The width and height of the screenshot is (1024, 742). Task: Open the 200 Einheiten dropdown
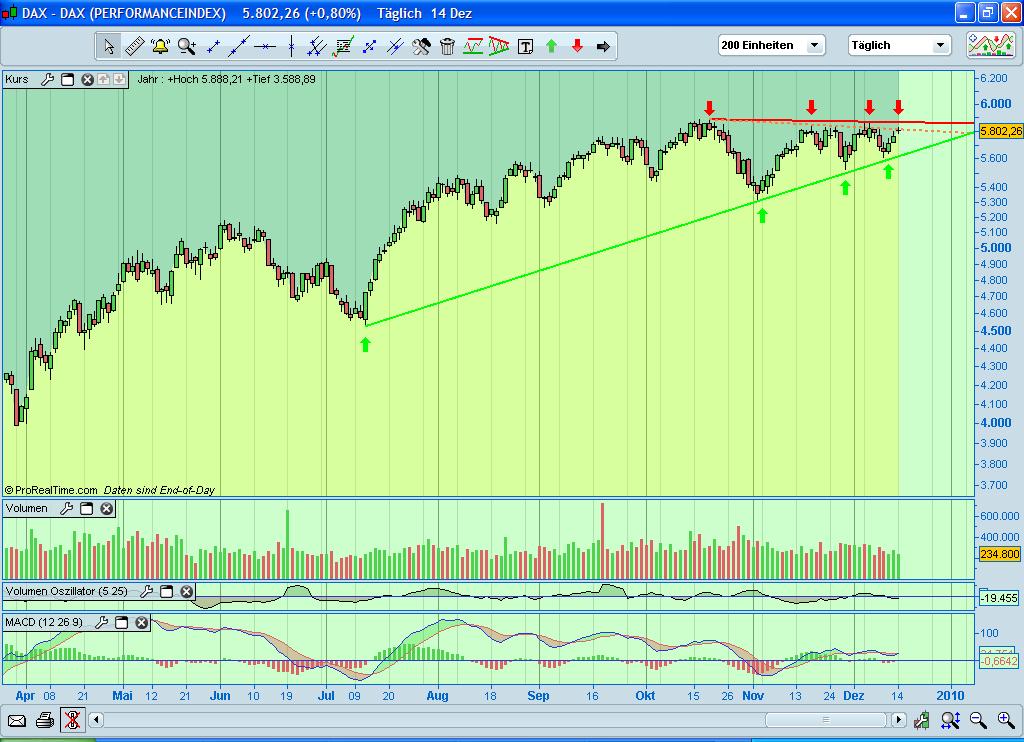(x=814, y=45)
